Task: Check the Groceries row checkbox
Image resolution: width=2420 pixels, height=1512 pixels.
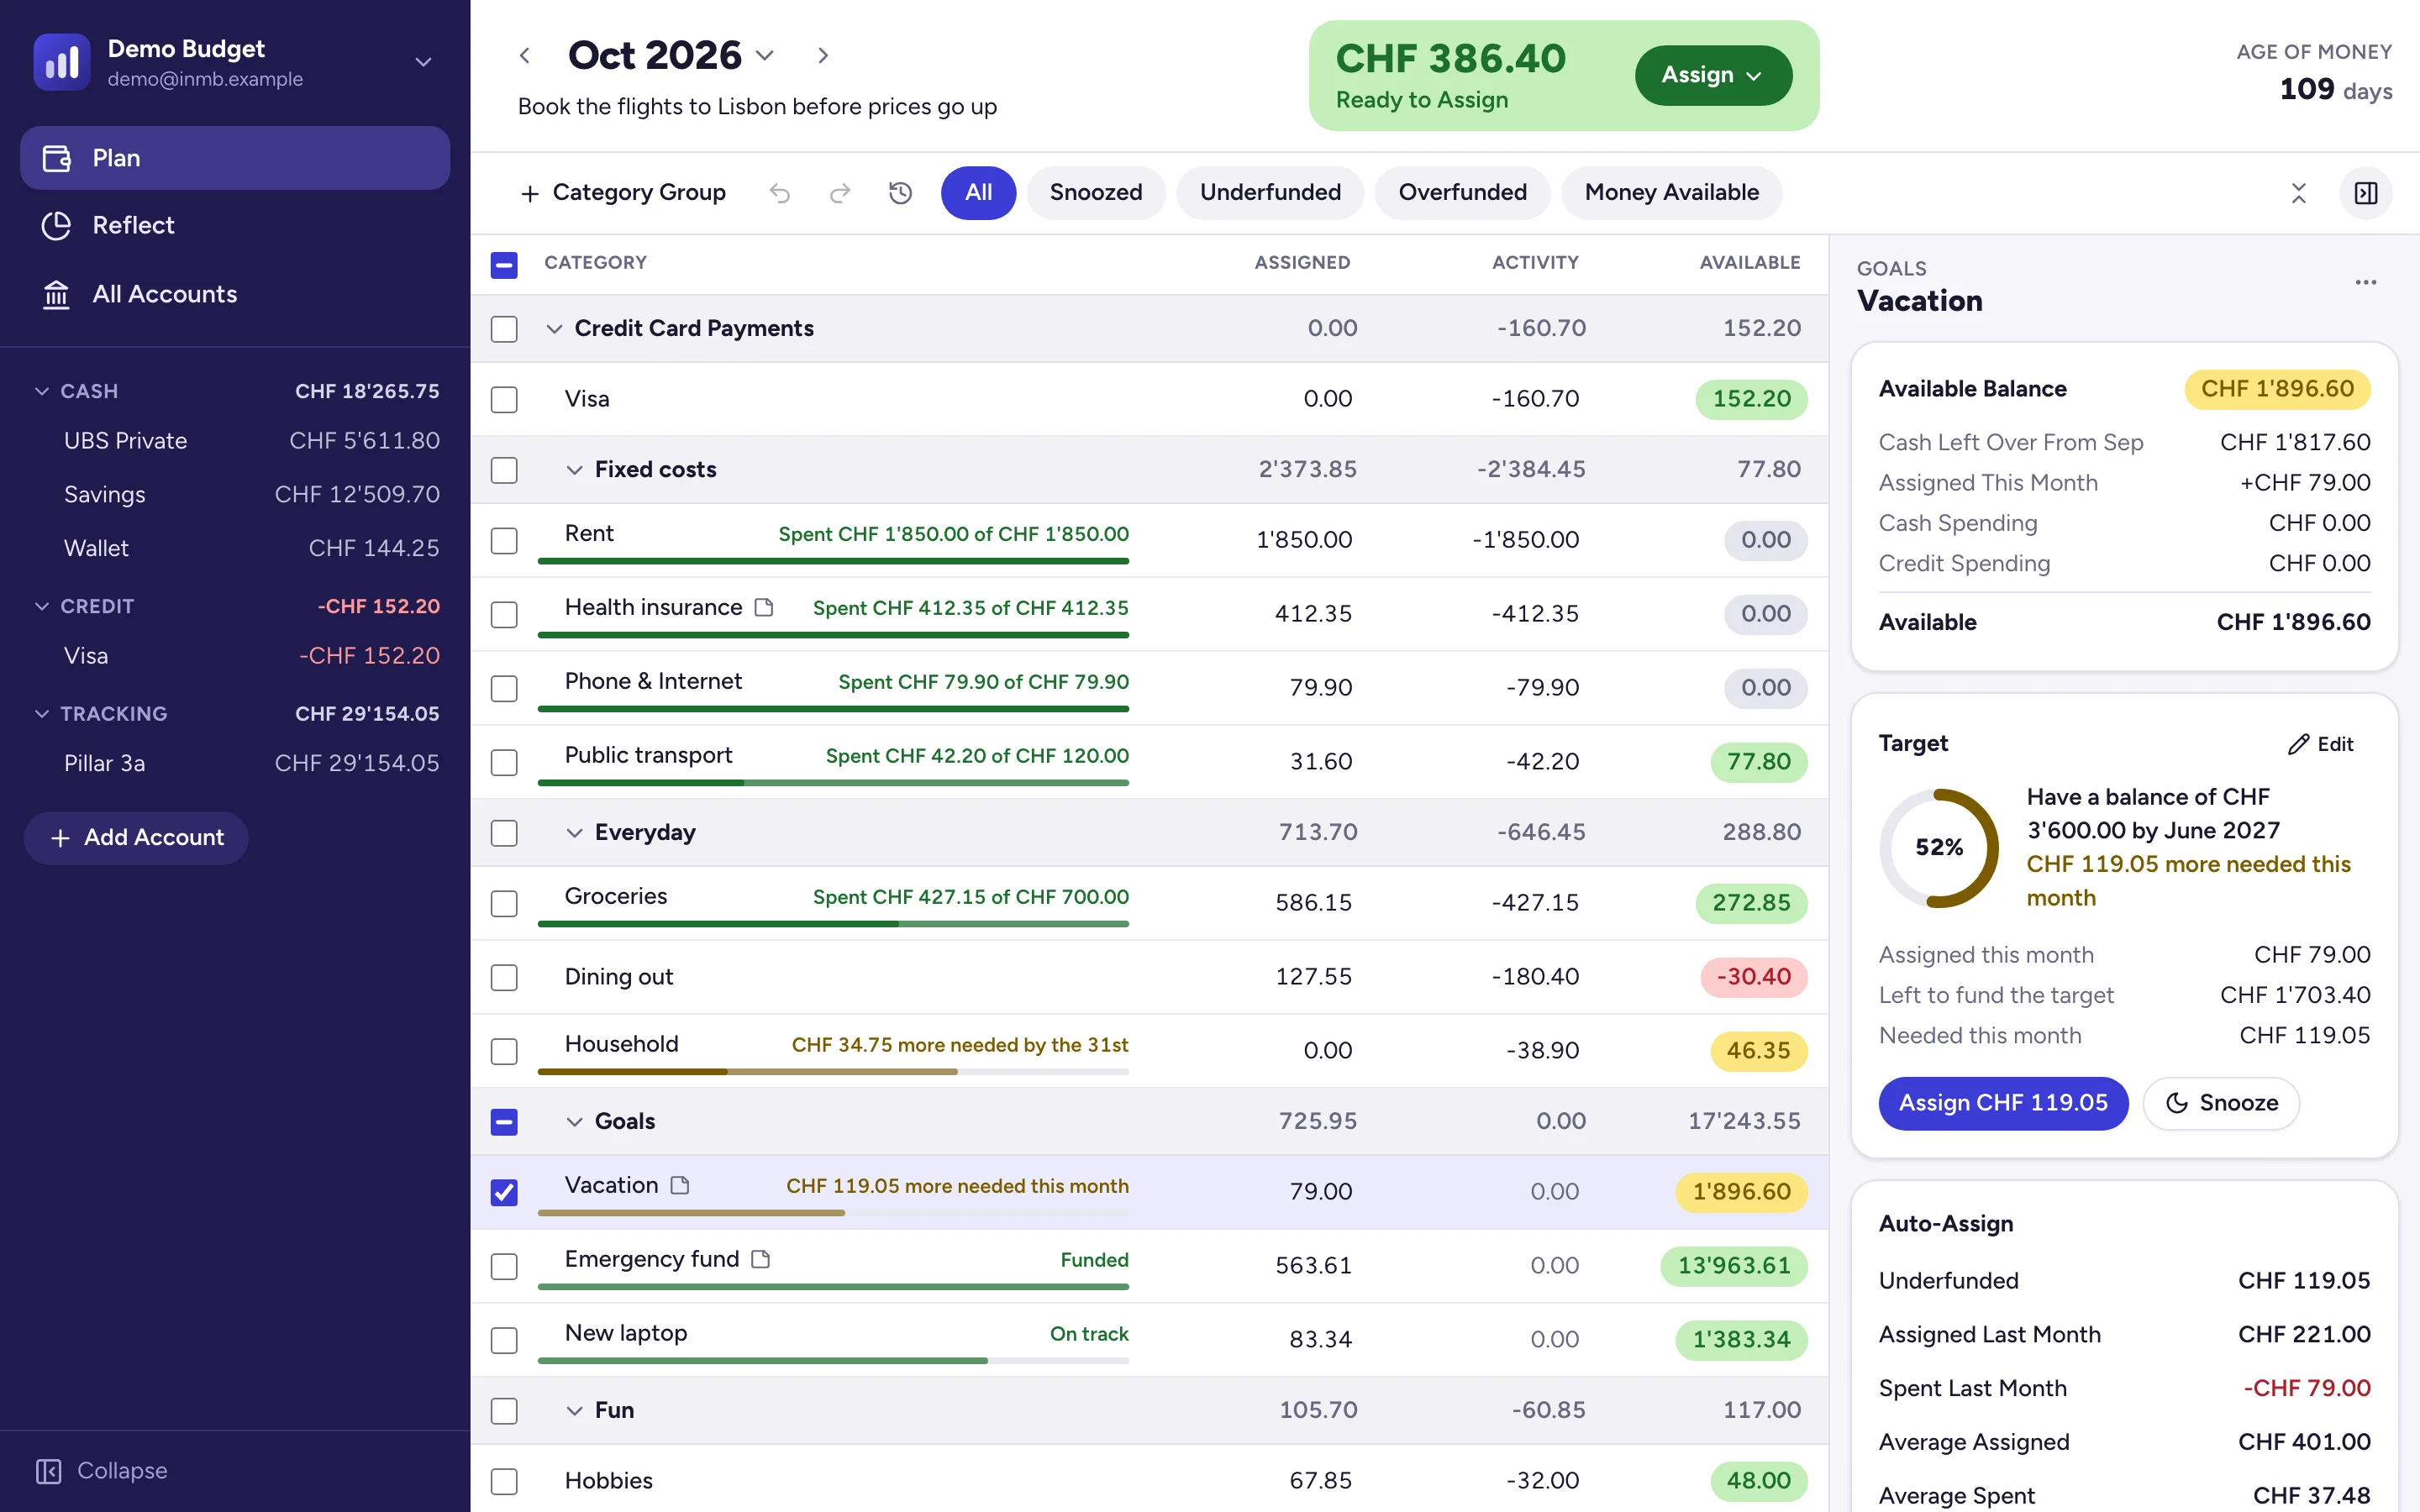Action: tap(504, 903)
